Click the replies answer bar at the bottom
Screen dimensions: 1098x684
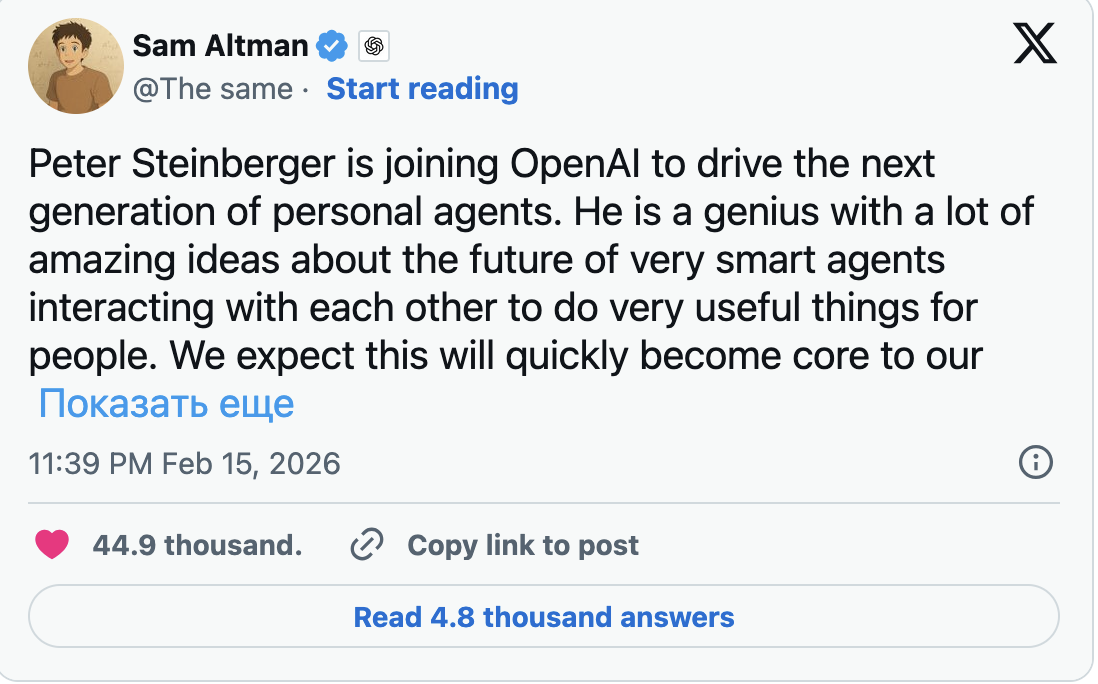(x=545, y=617)
